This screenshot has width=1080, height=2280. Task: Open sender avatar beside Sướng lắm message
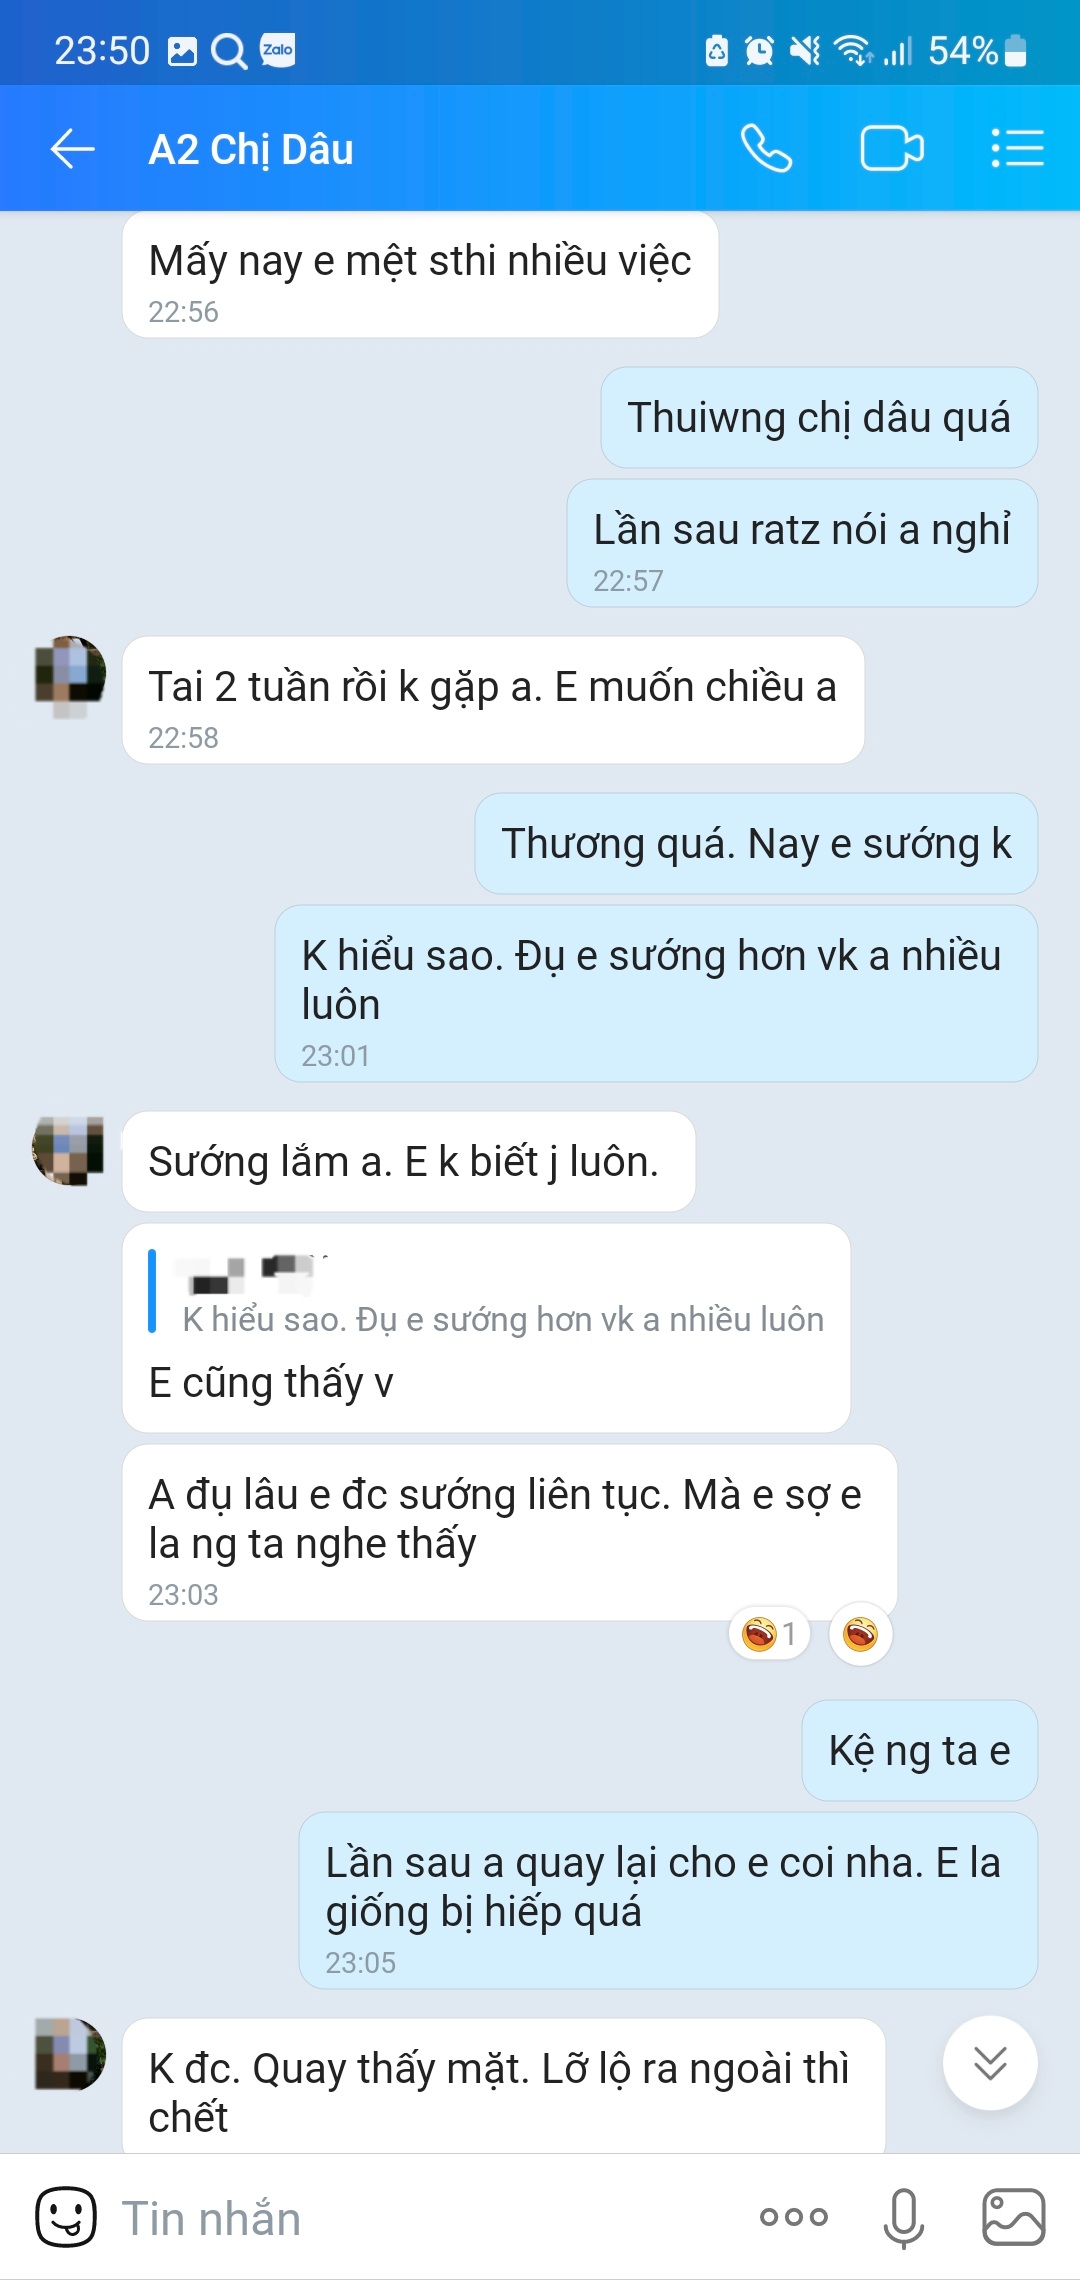point(69,1150)
